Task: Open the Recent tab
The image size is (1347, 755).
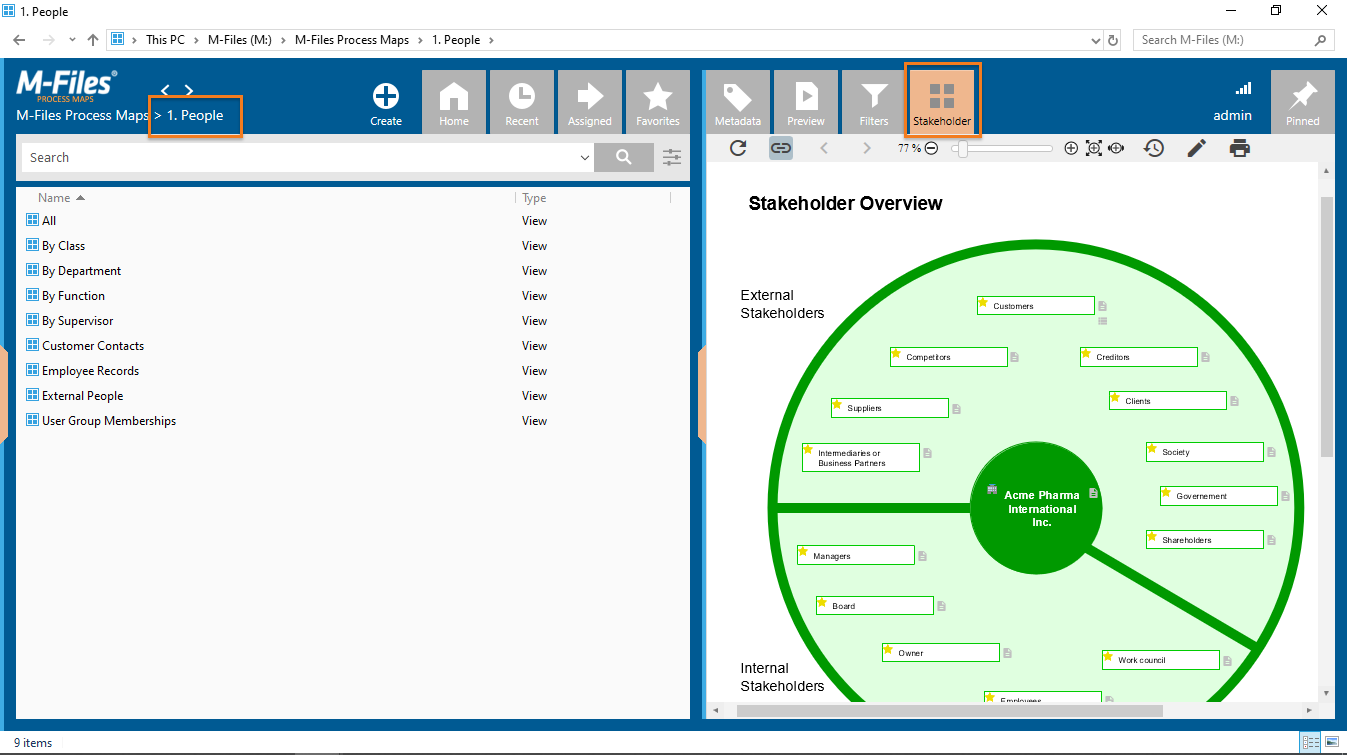Action: [x=522, y=102]
